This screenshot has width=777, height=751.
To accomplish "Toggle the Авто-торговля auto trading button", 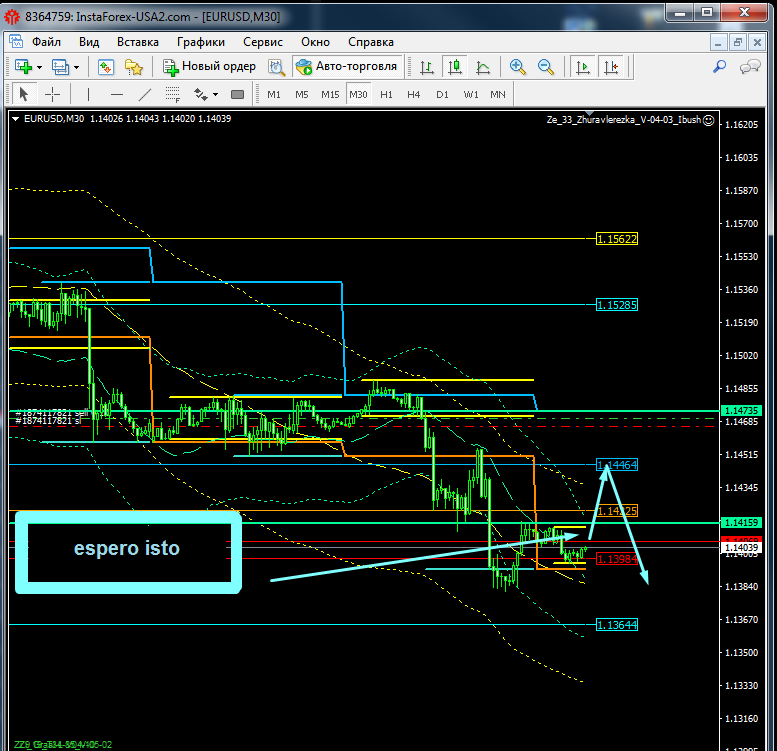I will (347, 67).
